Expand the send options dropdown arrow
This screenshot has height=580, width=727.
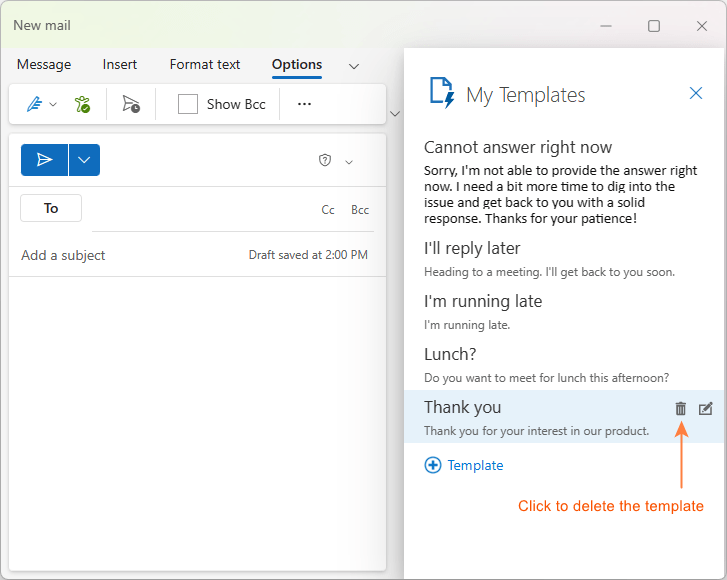(84, 160)
